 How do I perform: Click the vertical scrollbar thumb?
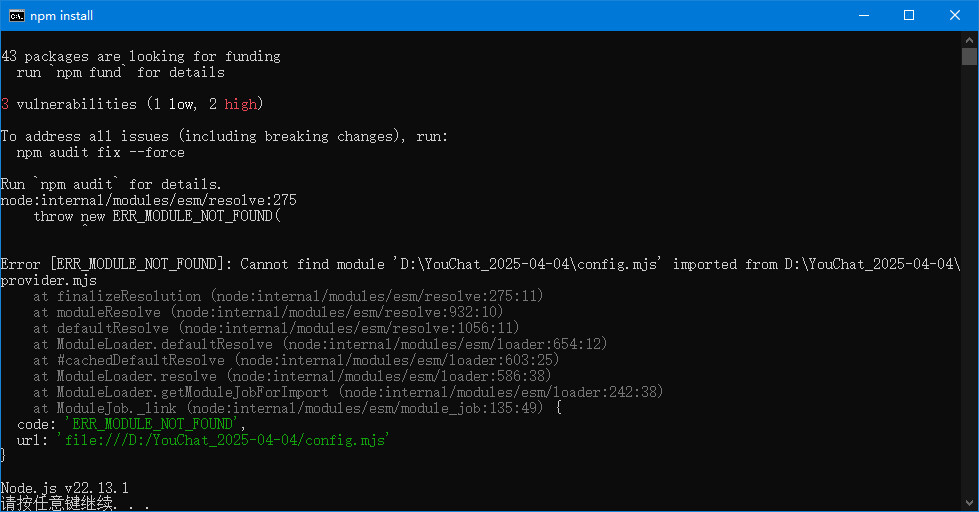coord(969,56)
